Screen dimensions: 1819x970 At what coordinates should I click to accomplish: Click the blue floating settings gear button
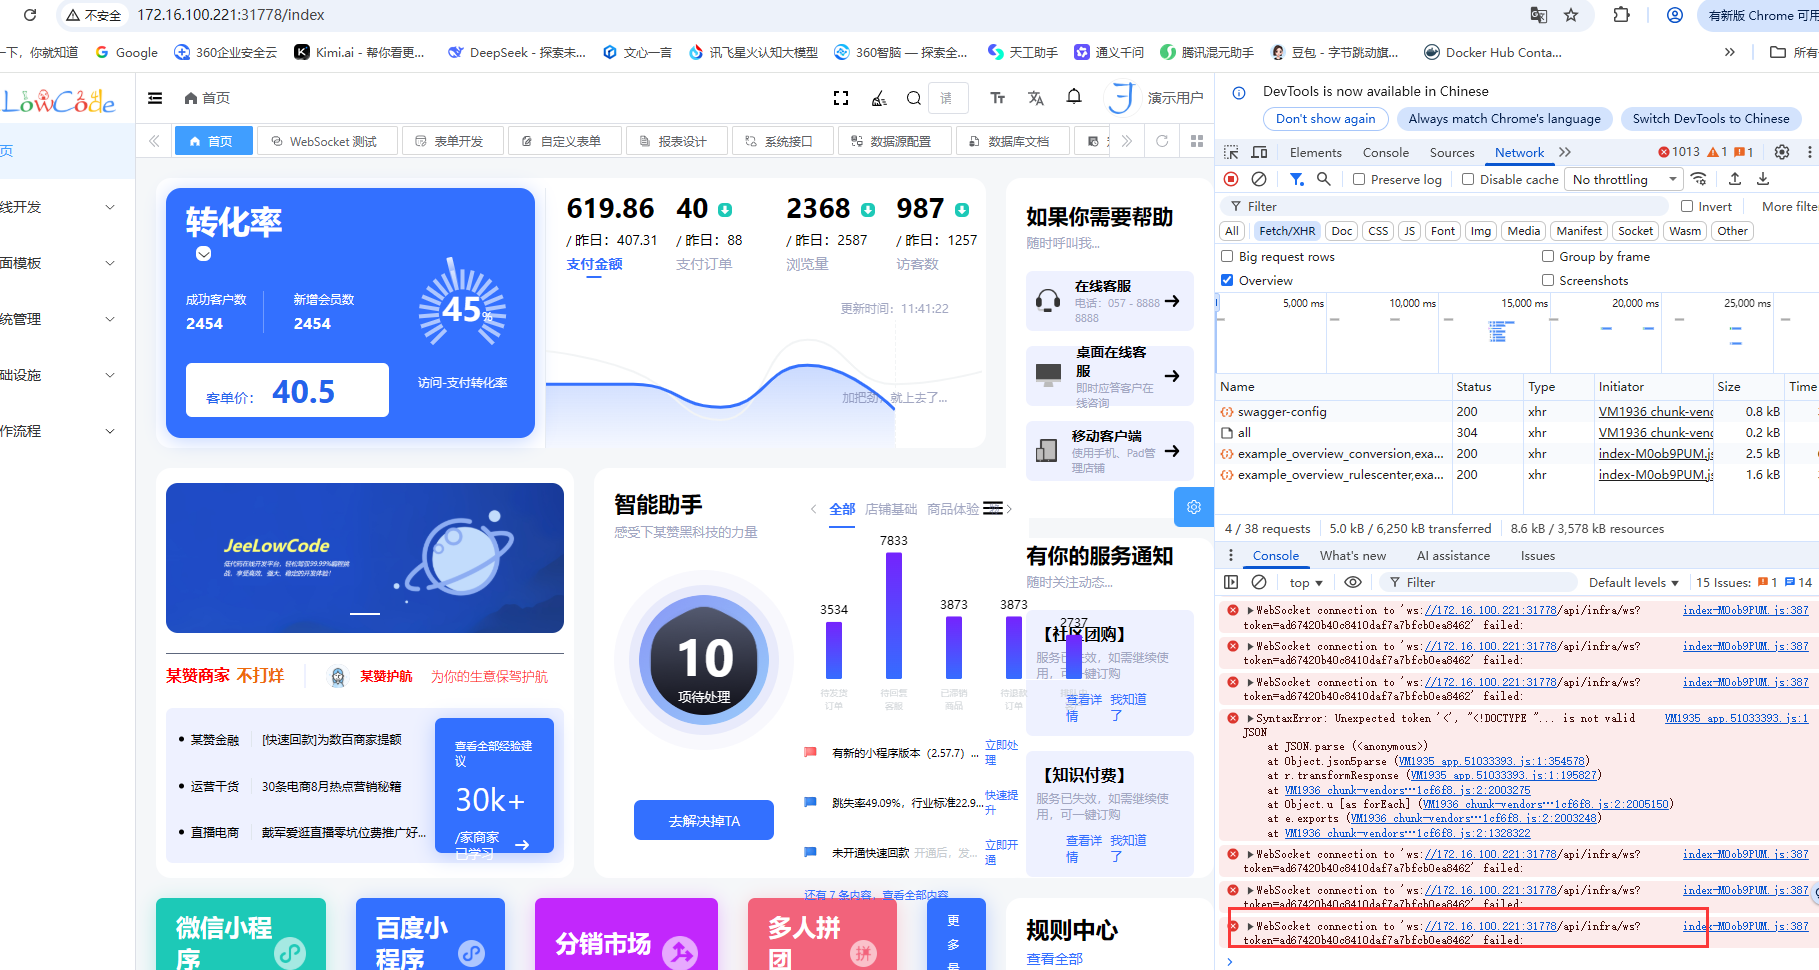click(x=1193, y=507)
